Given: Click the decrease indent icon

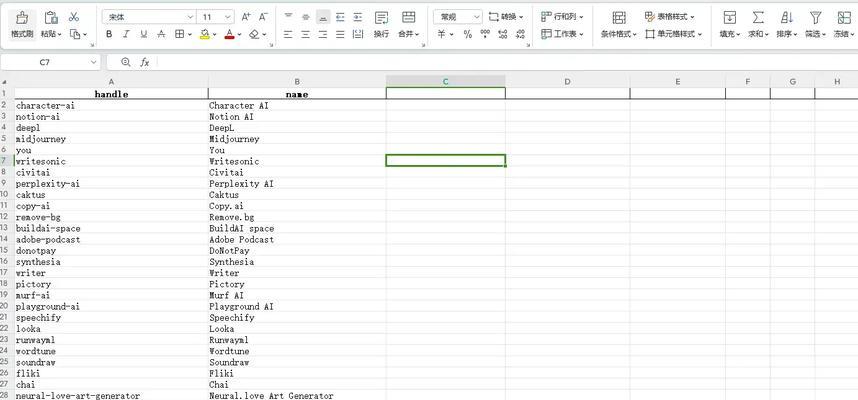Looking at the screenshot, I should pyautogui.click(x=340, y=17).
